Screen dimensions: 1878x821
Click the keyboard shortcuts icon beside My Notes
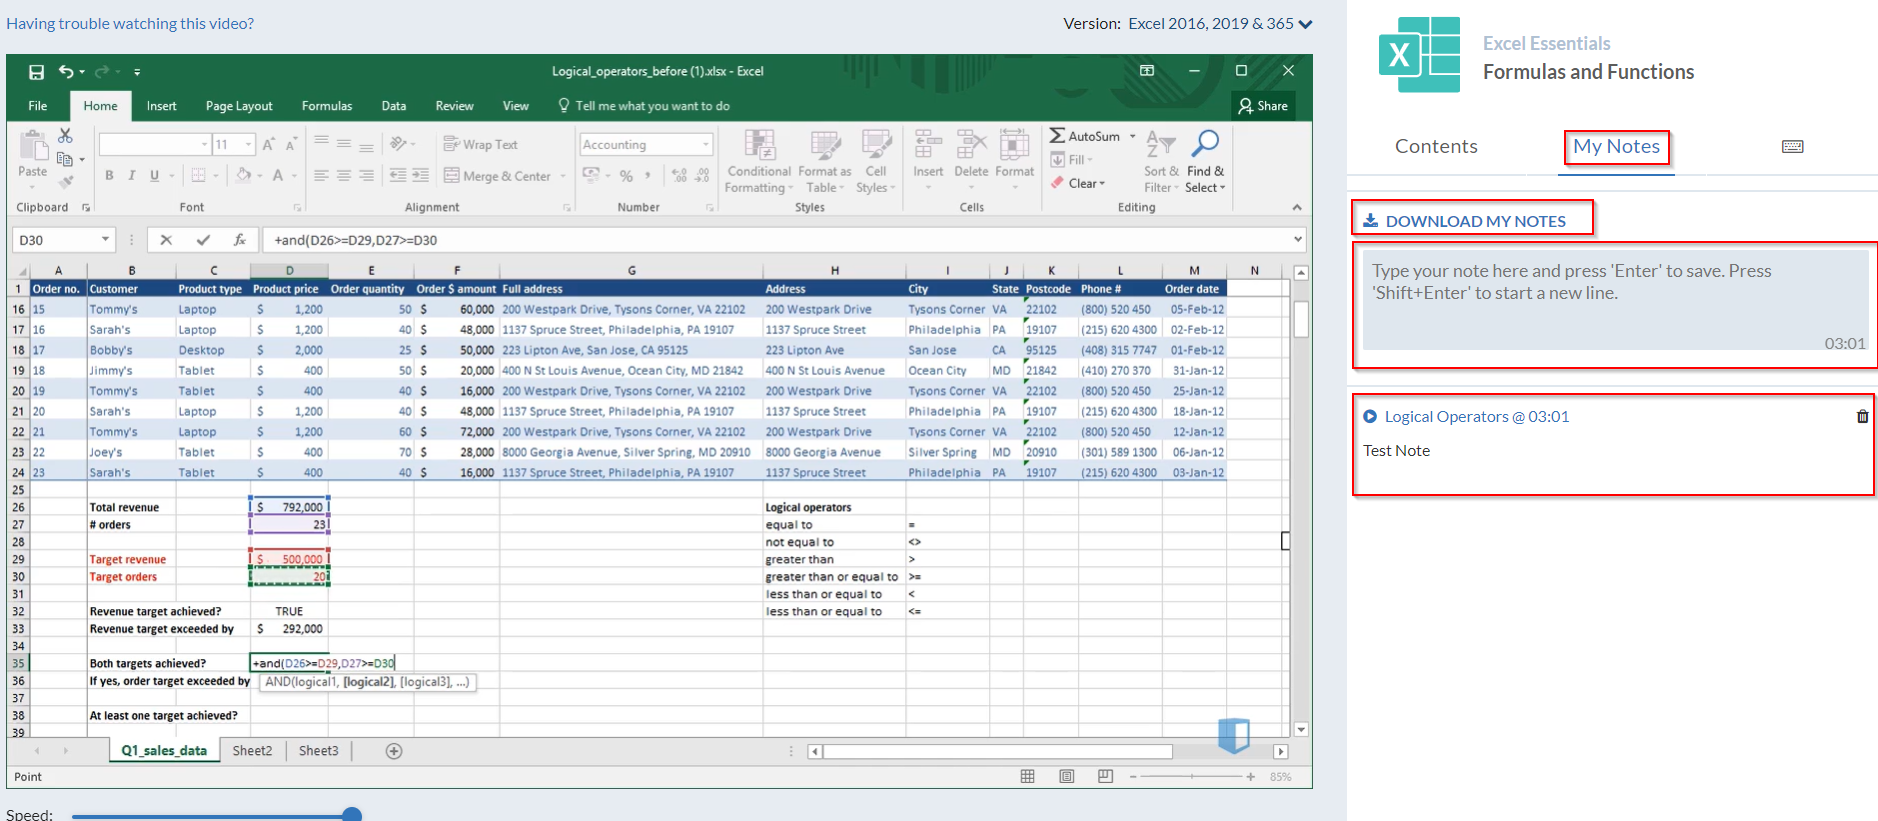point(1793,147)
